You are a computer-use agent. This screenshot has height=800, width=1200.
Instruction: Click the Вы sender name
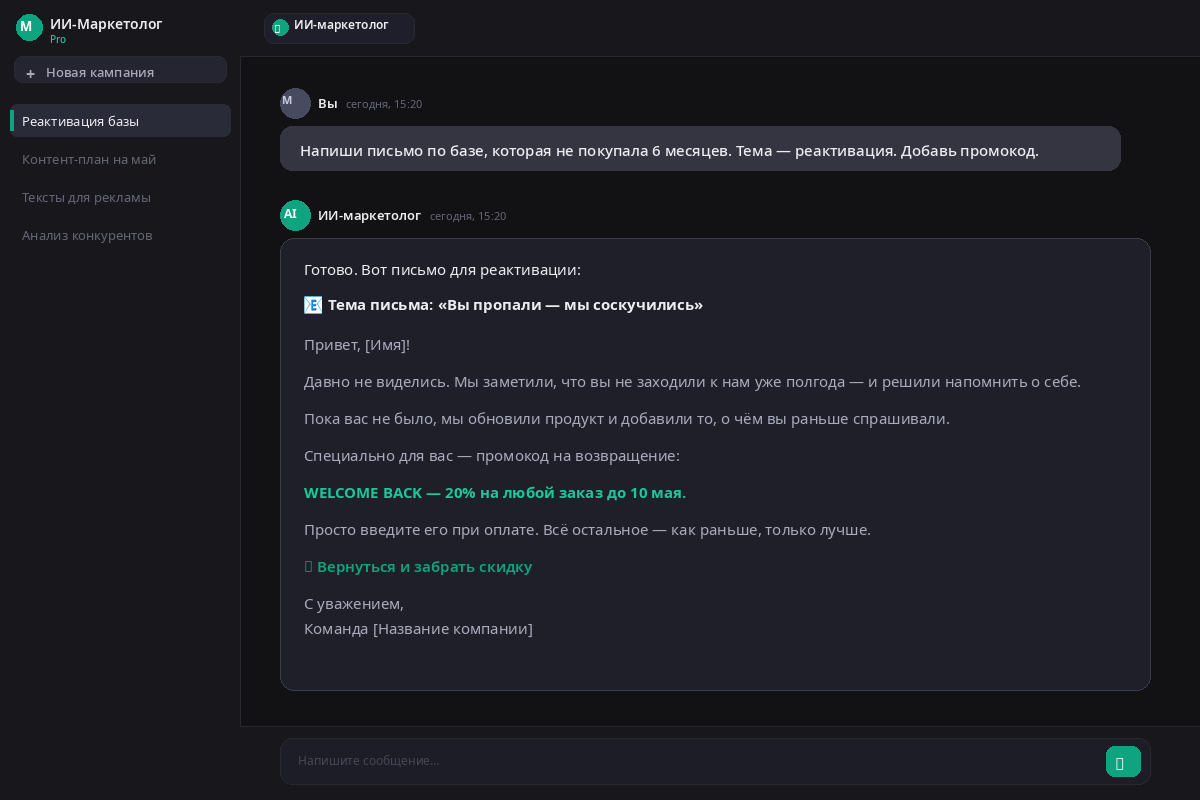pos(328,103)
